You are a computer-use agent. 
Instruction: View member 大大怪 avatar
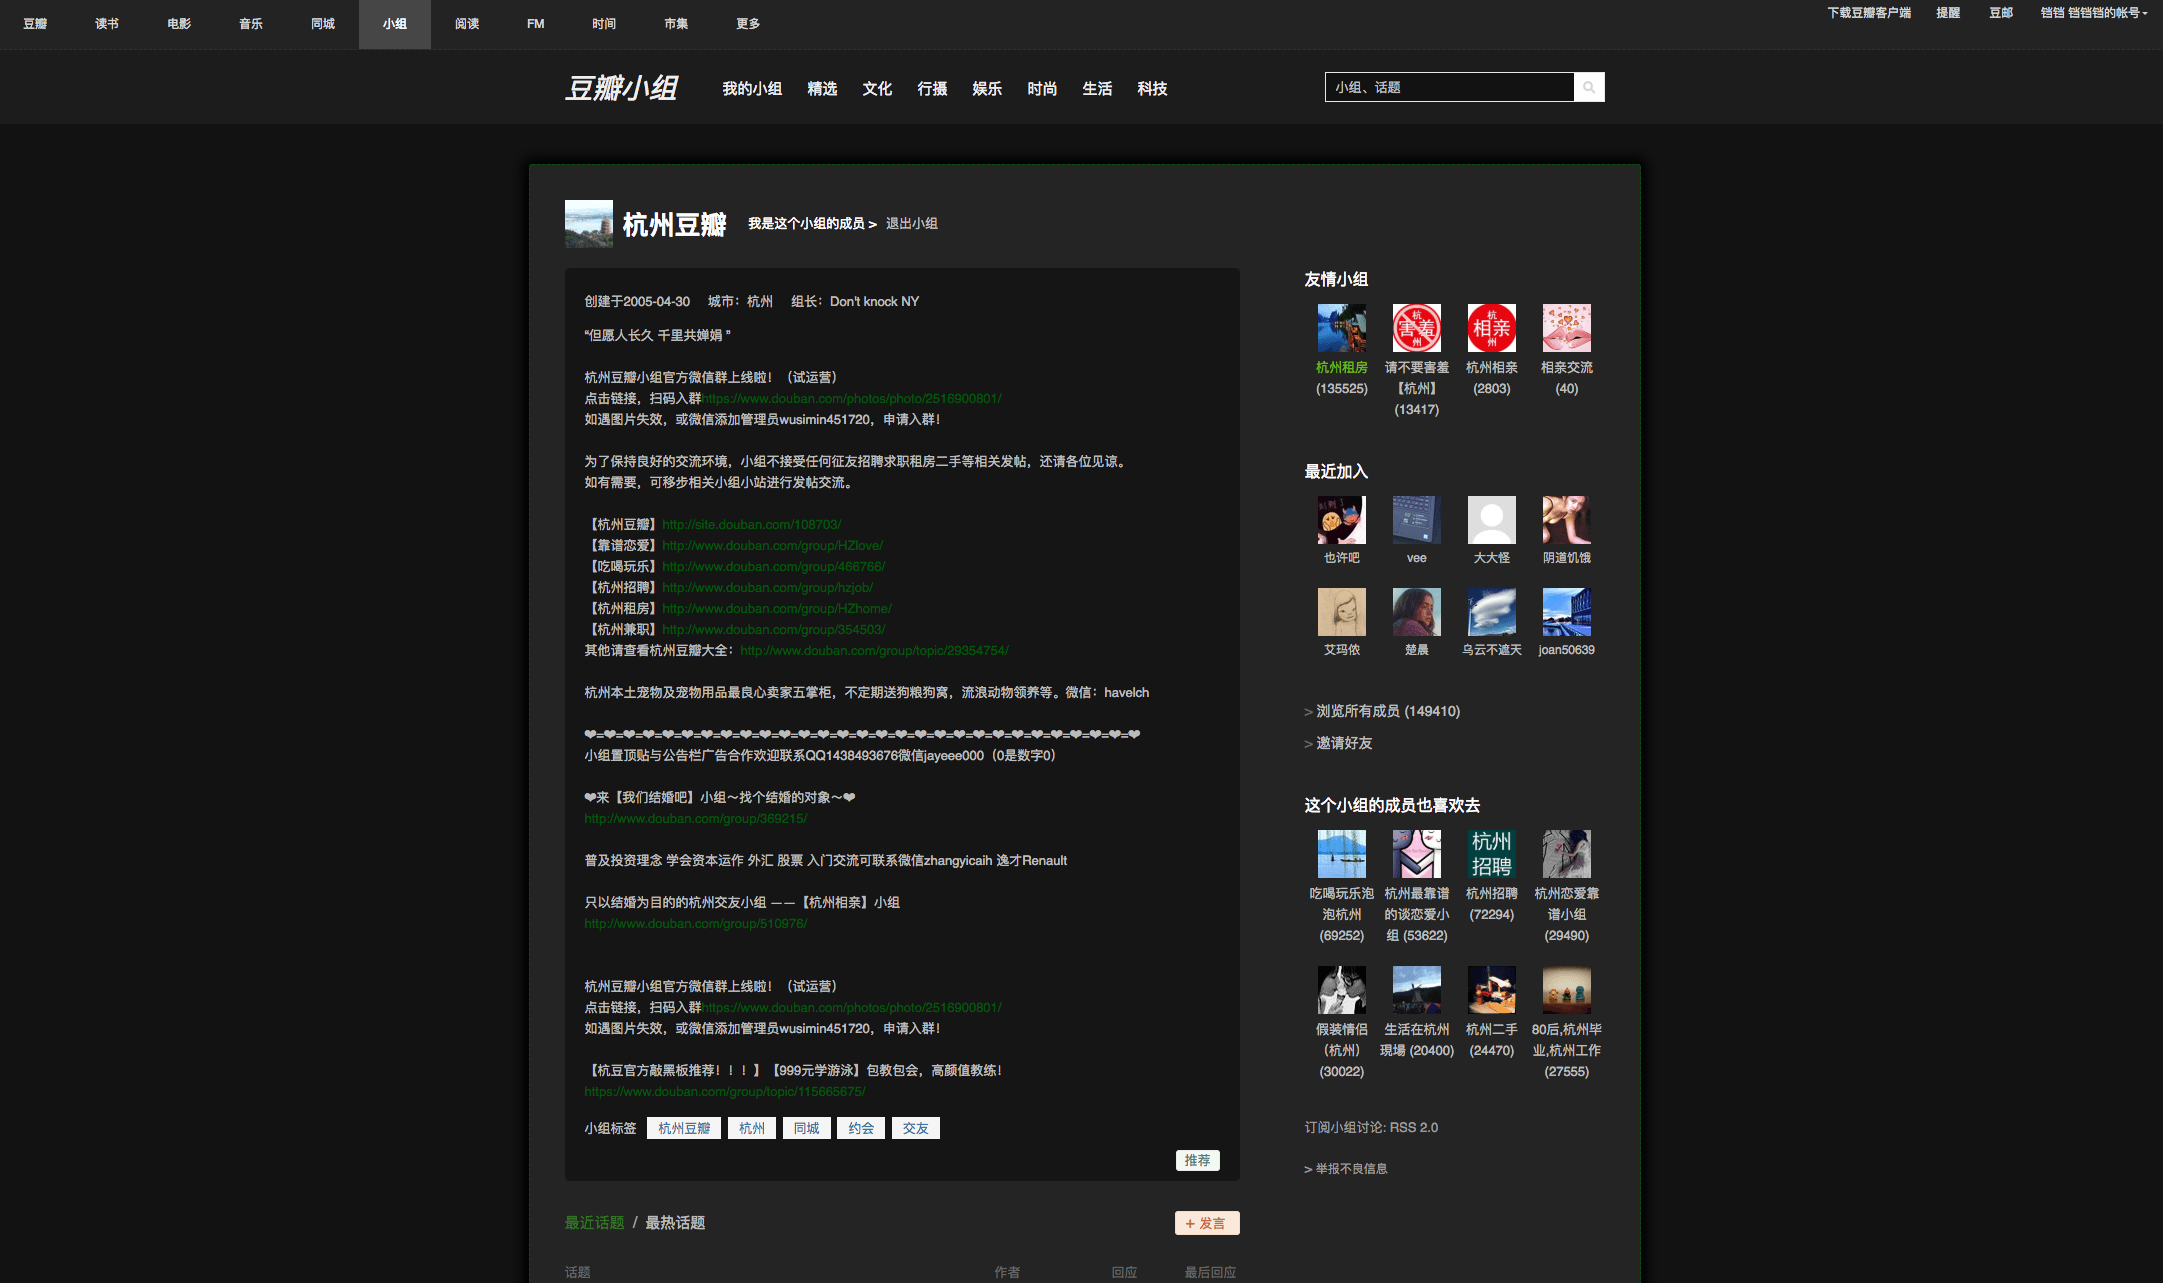click(1492, 520)
